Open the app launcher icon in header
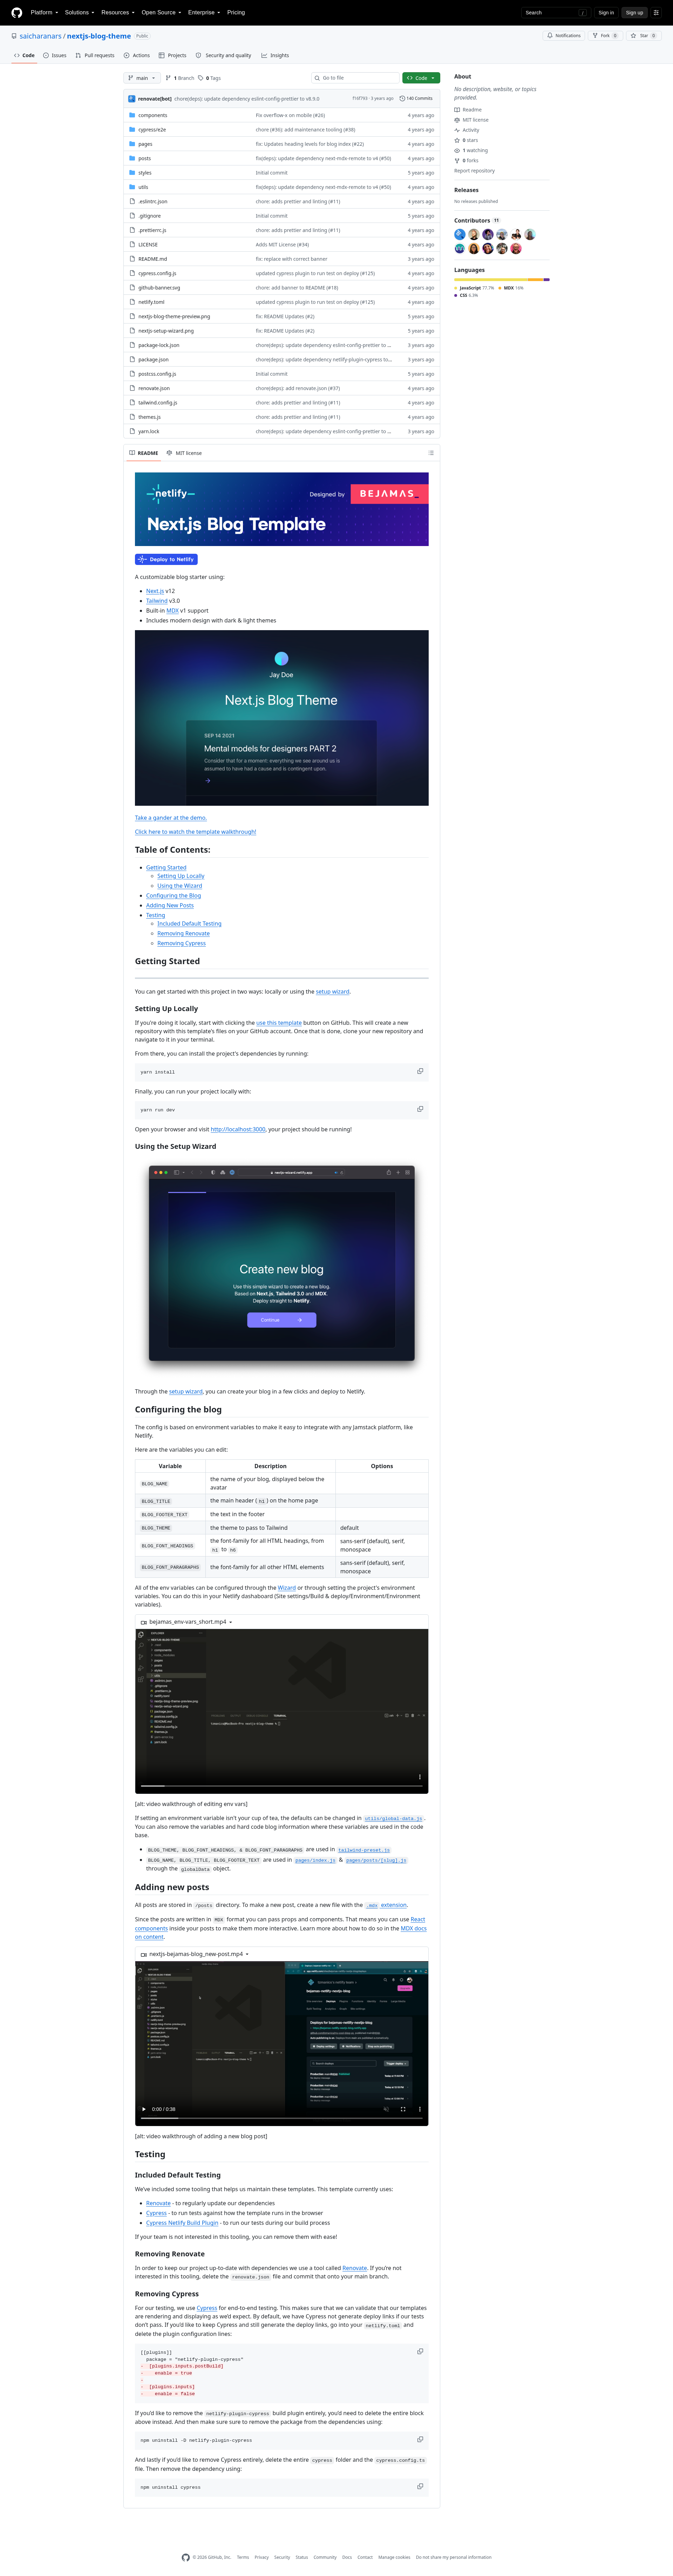Screen dimensions: 673x2576 (x=656, y=13)
